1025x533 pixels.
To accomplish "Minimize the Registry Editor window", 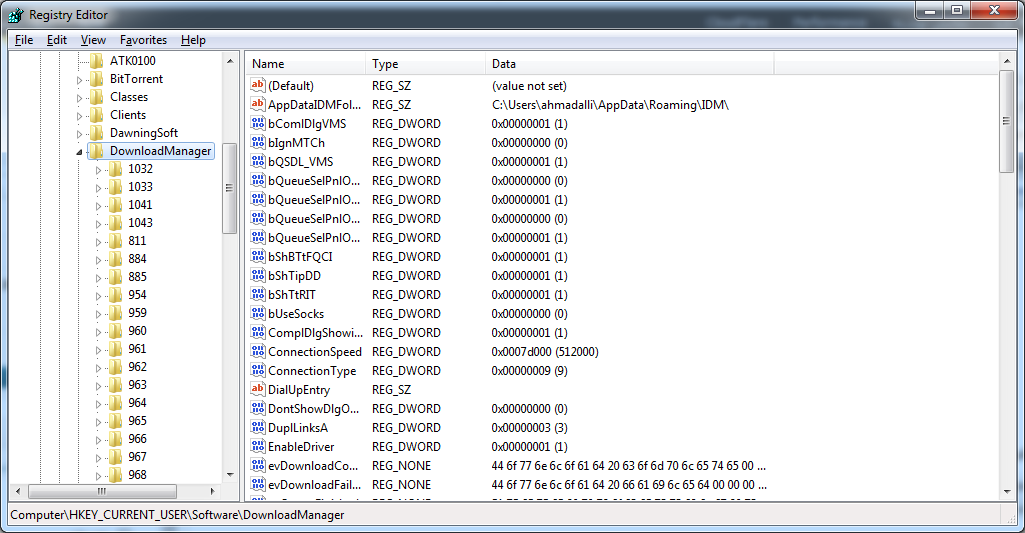I will coord(929,10).
